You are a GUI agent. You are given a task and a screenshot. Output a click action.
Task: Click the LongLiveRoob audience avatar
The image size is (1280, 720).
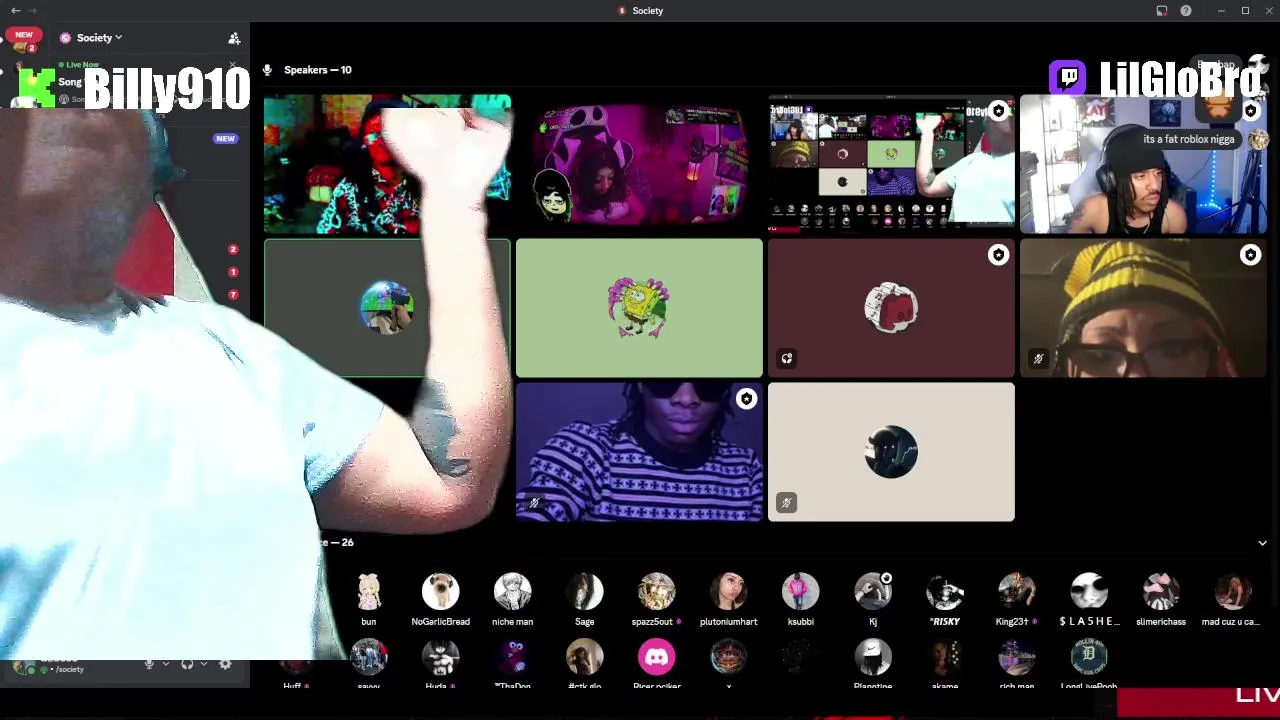coord(1089,657)
